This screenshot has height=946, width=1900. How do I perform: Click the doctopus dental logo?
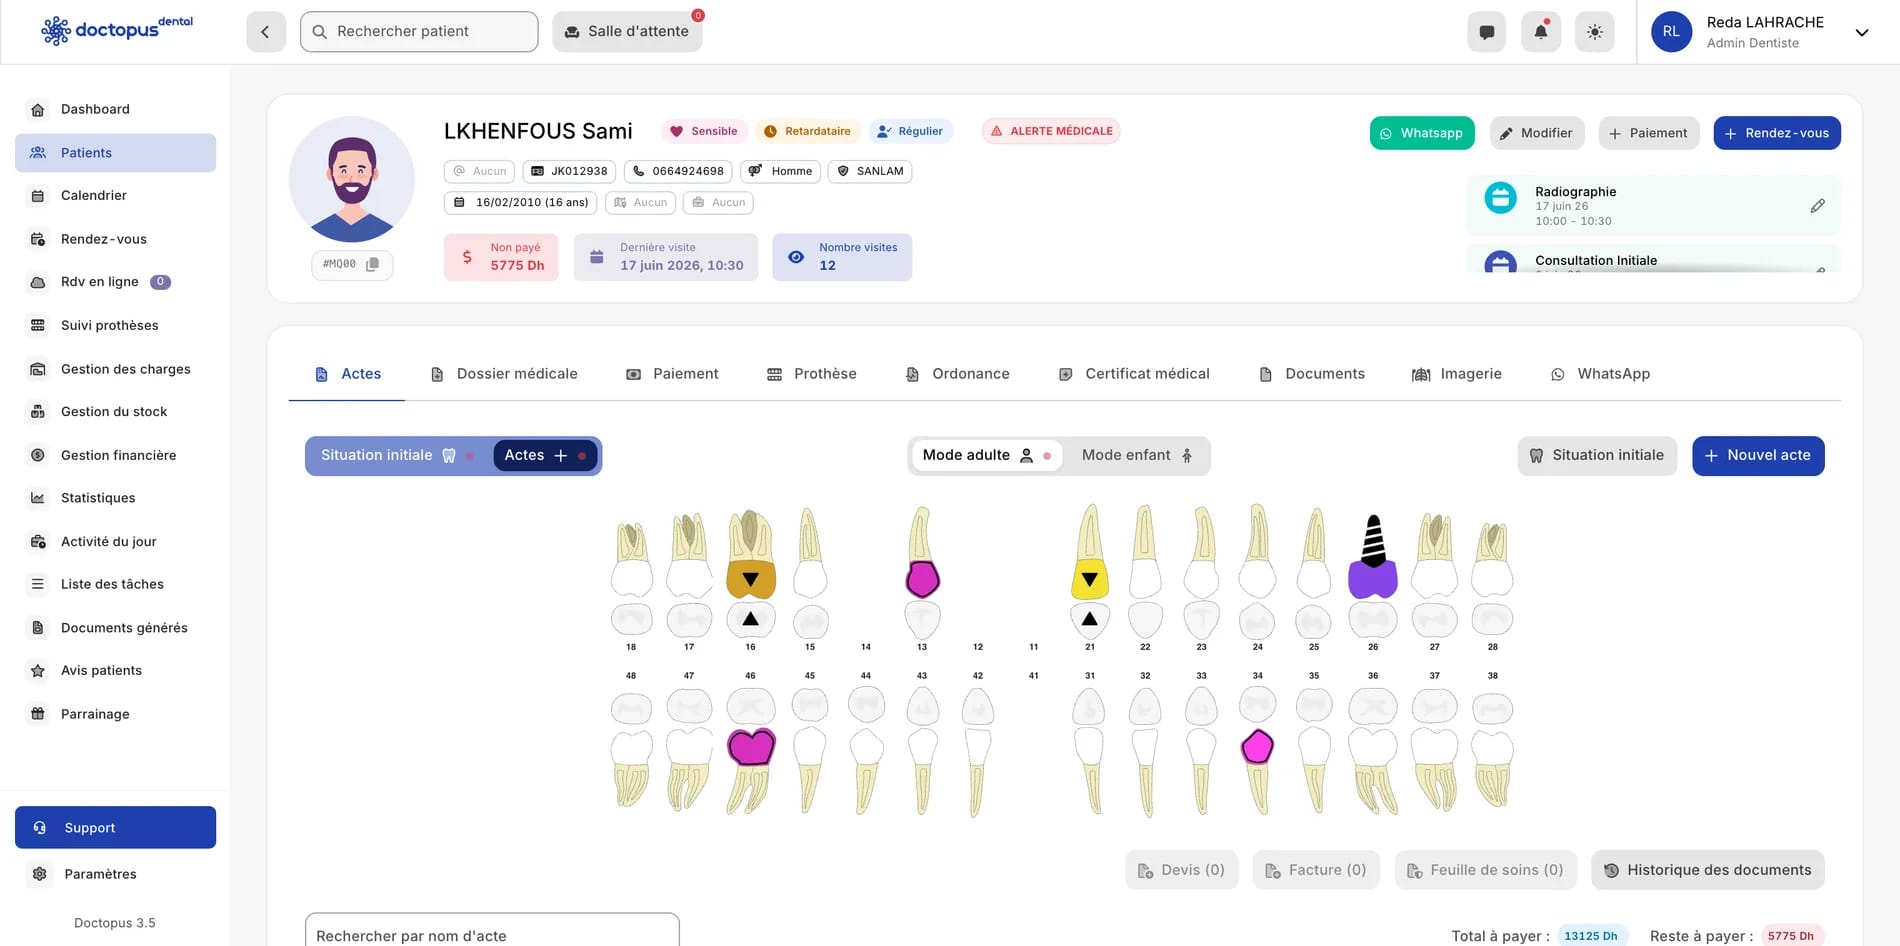tap(117, 30)
